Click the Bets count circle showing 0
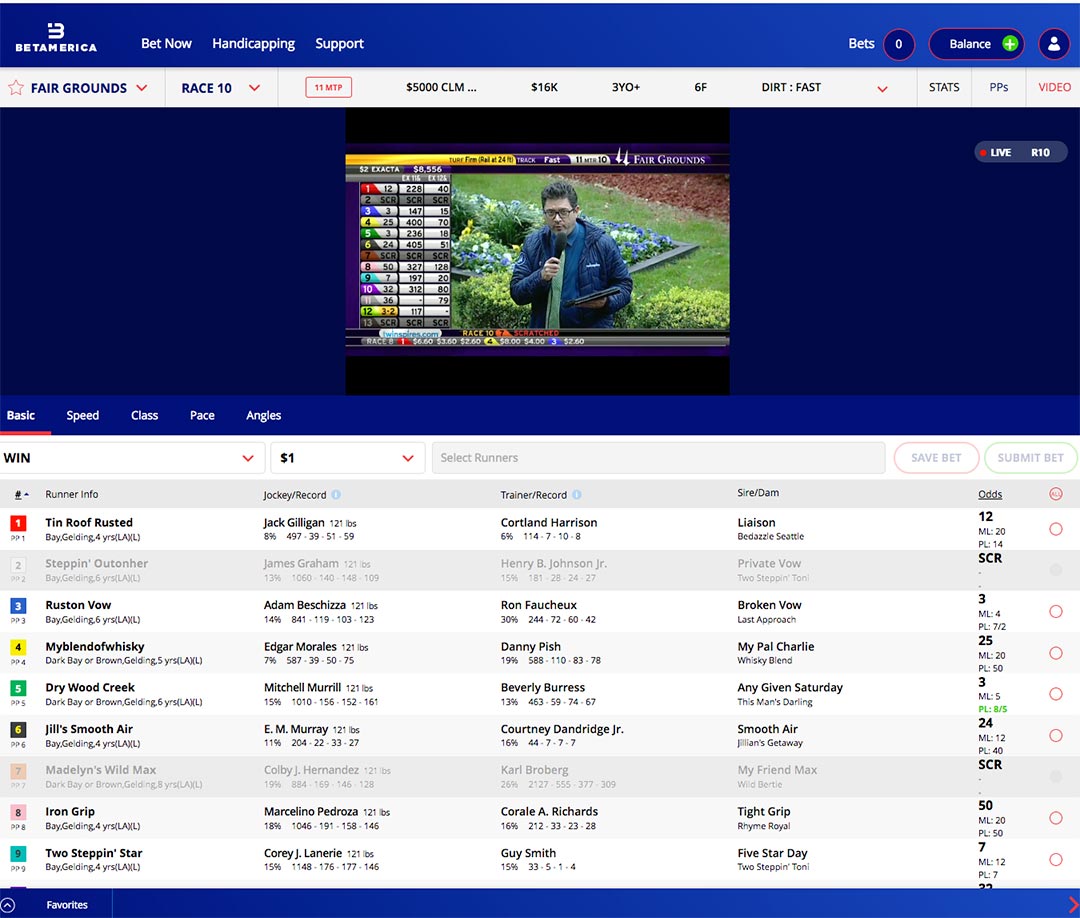The image size is (1080, 918). tap(898, 44)
